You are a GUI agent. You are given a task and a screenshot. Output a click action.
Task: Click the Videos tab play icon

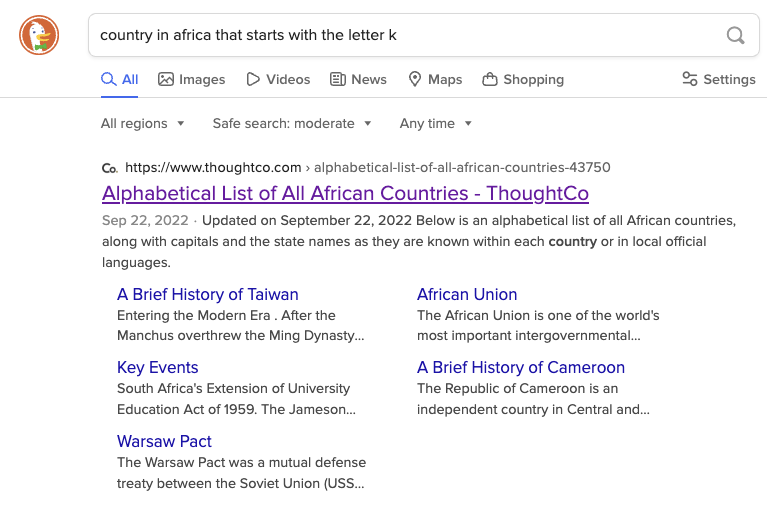tap(253, 79)
